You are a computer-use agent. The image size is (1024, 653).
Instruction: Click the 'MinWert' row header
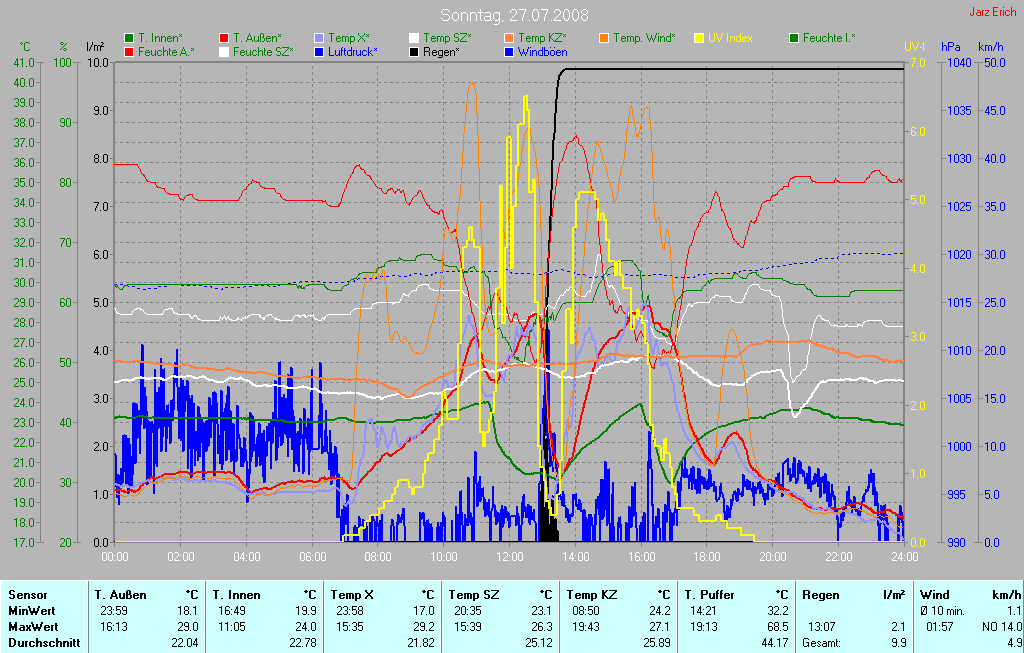click(31, 611)
